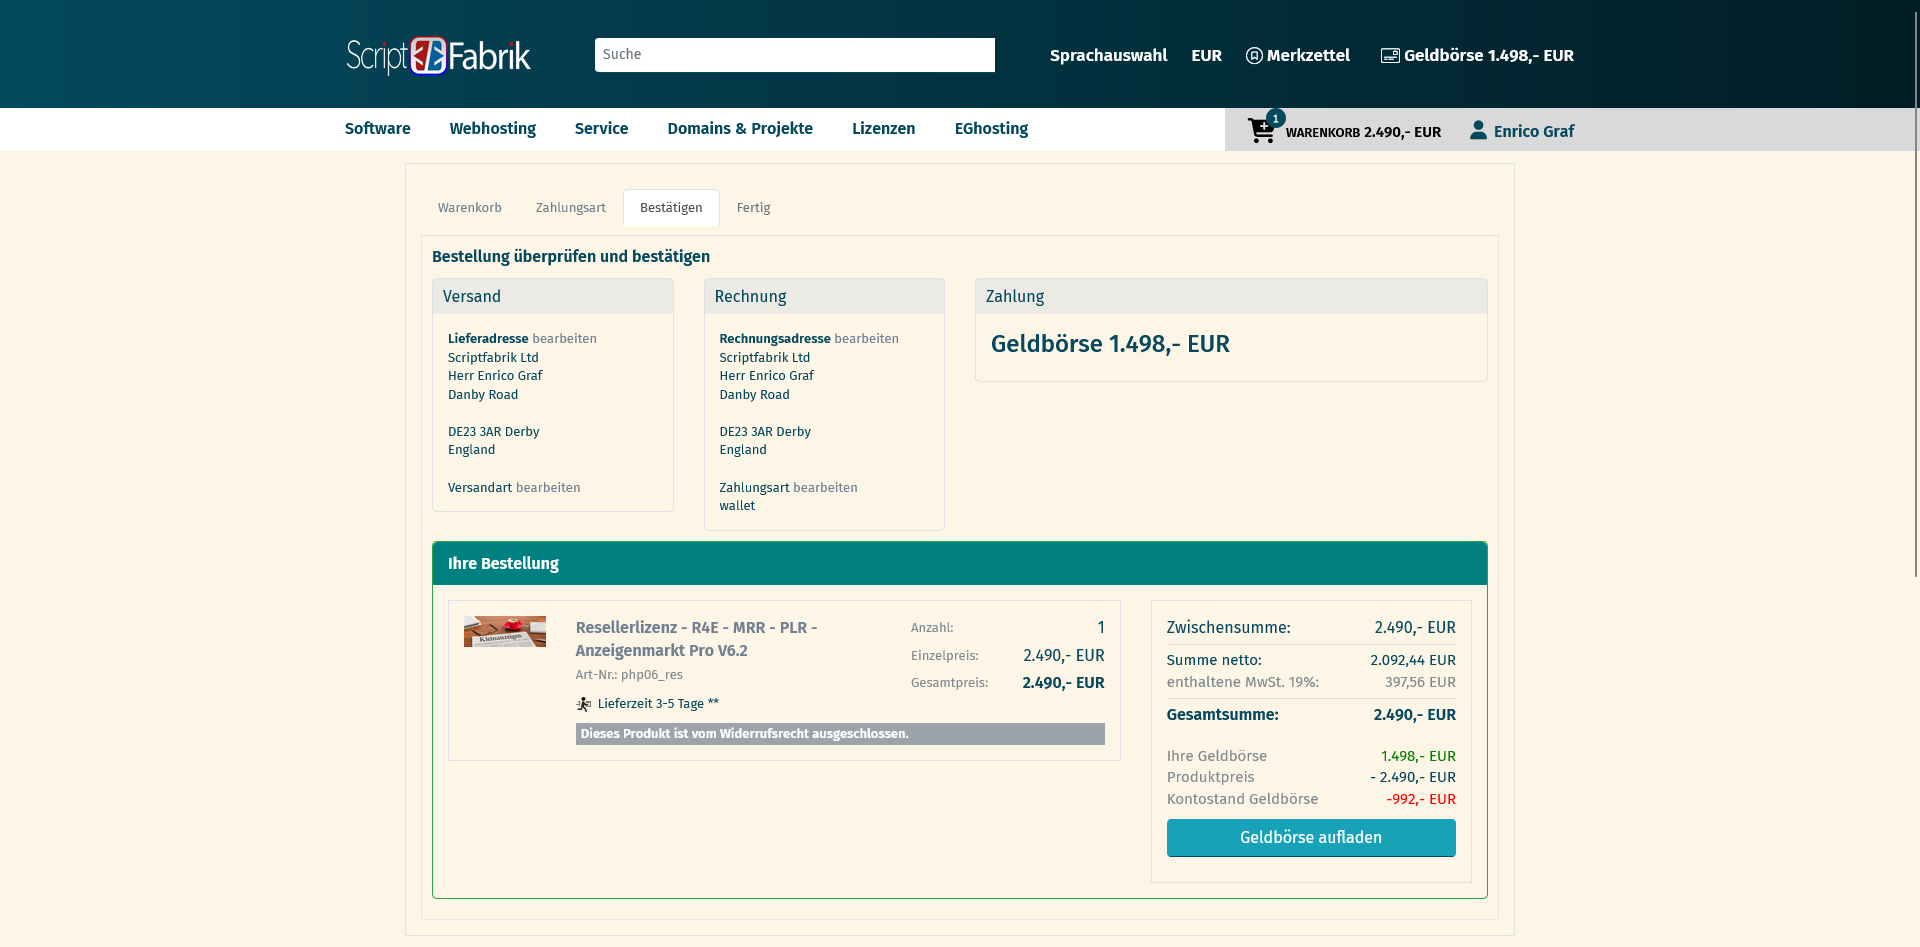
Task: Open the Service menu
Action: click(x=602, y=129)
